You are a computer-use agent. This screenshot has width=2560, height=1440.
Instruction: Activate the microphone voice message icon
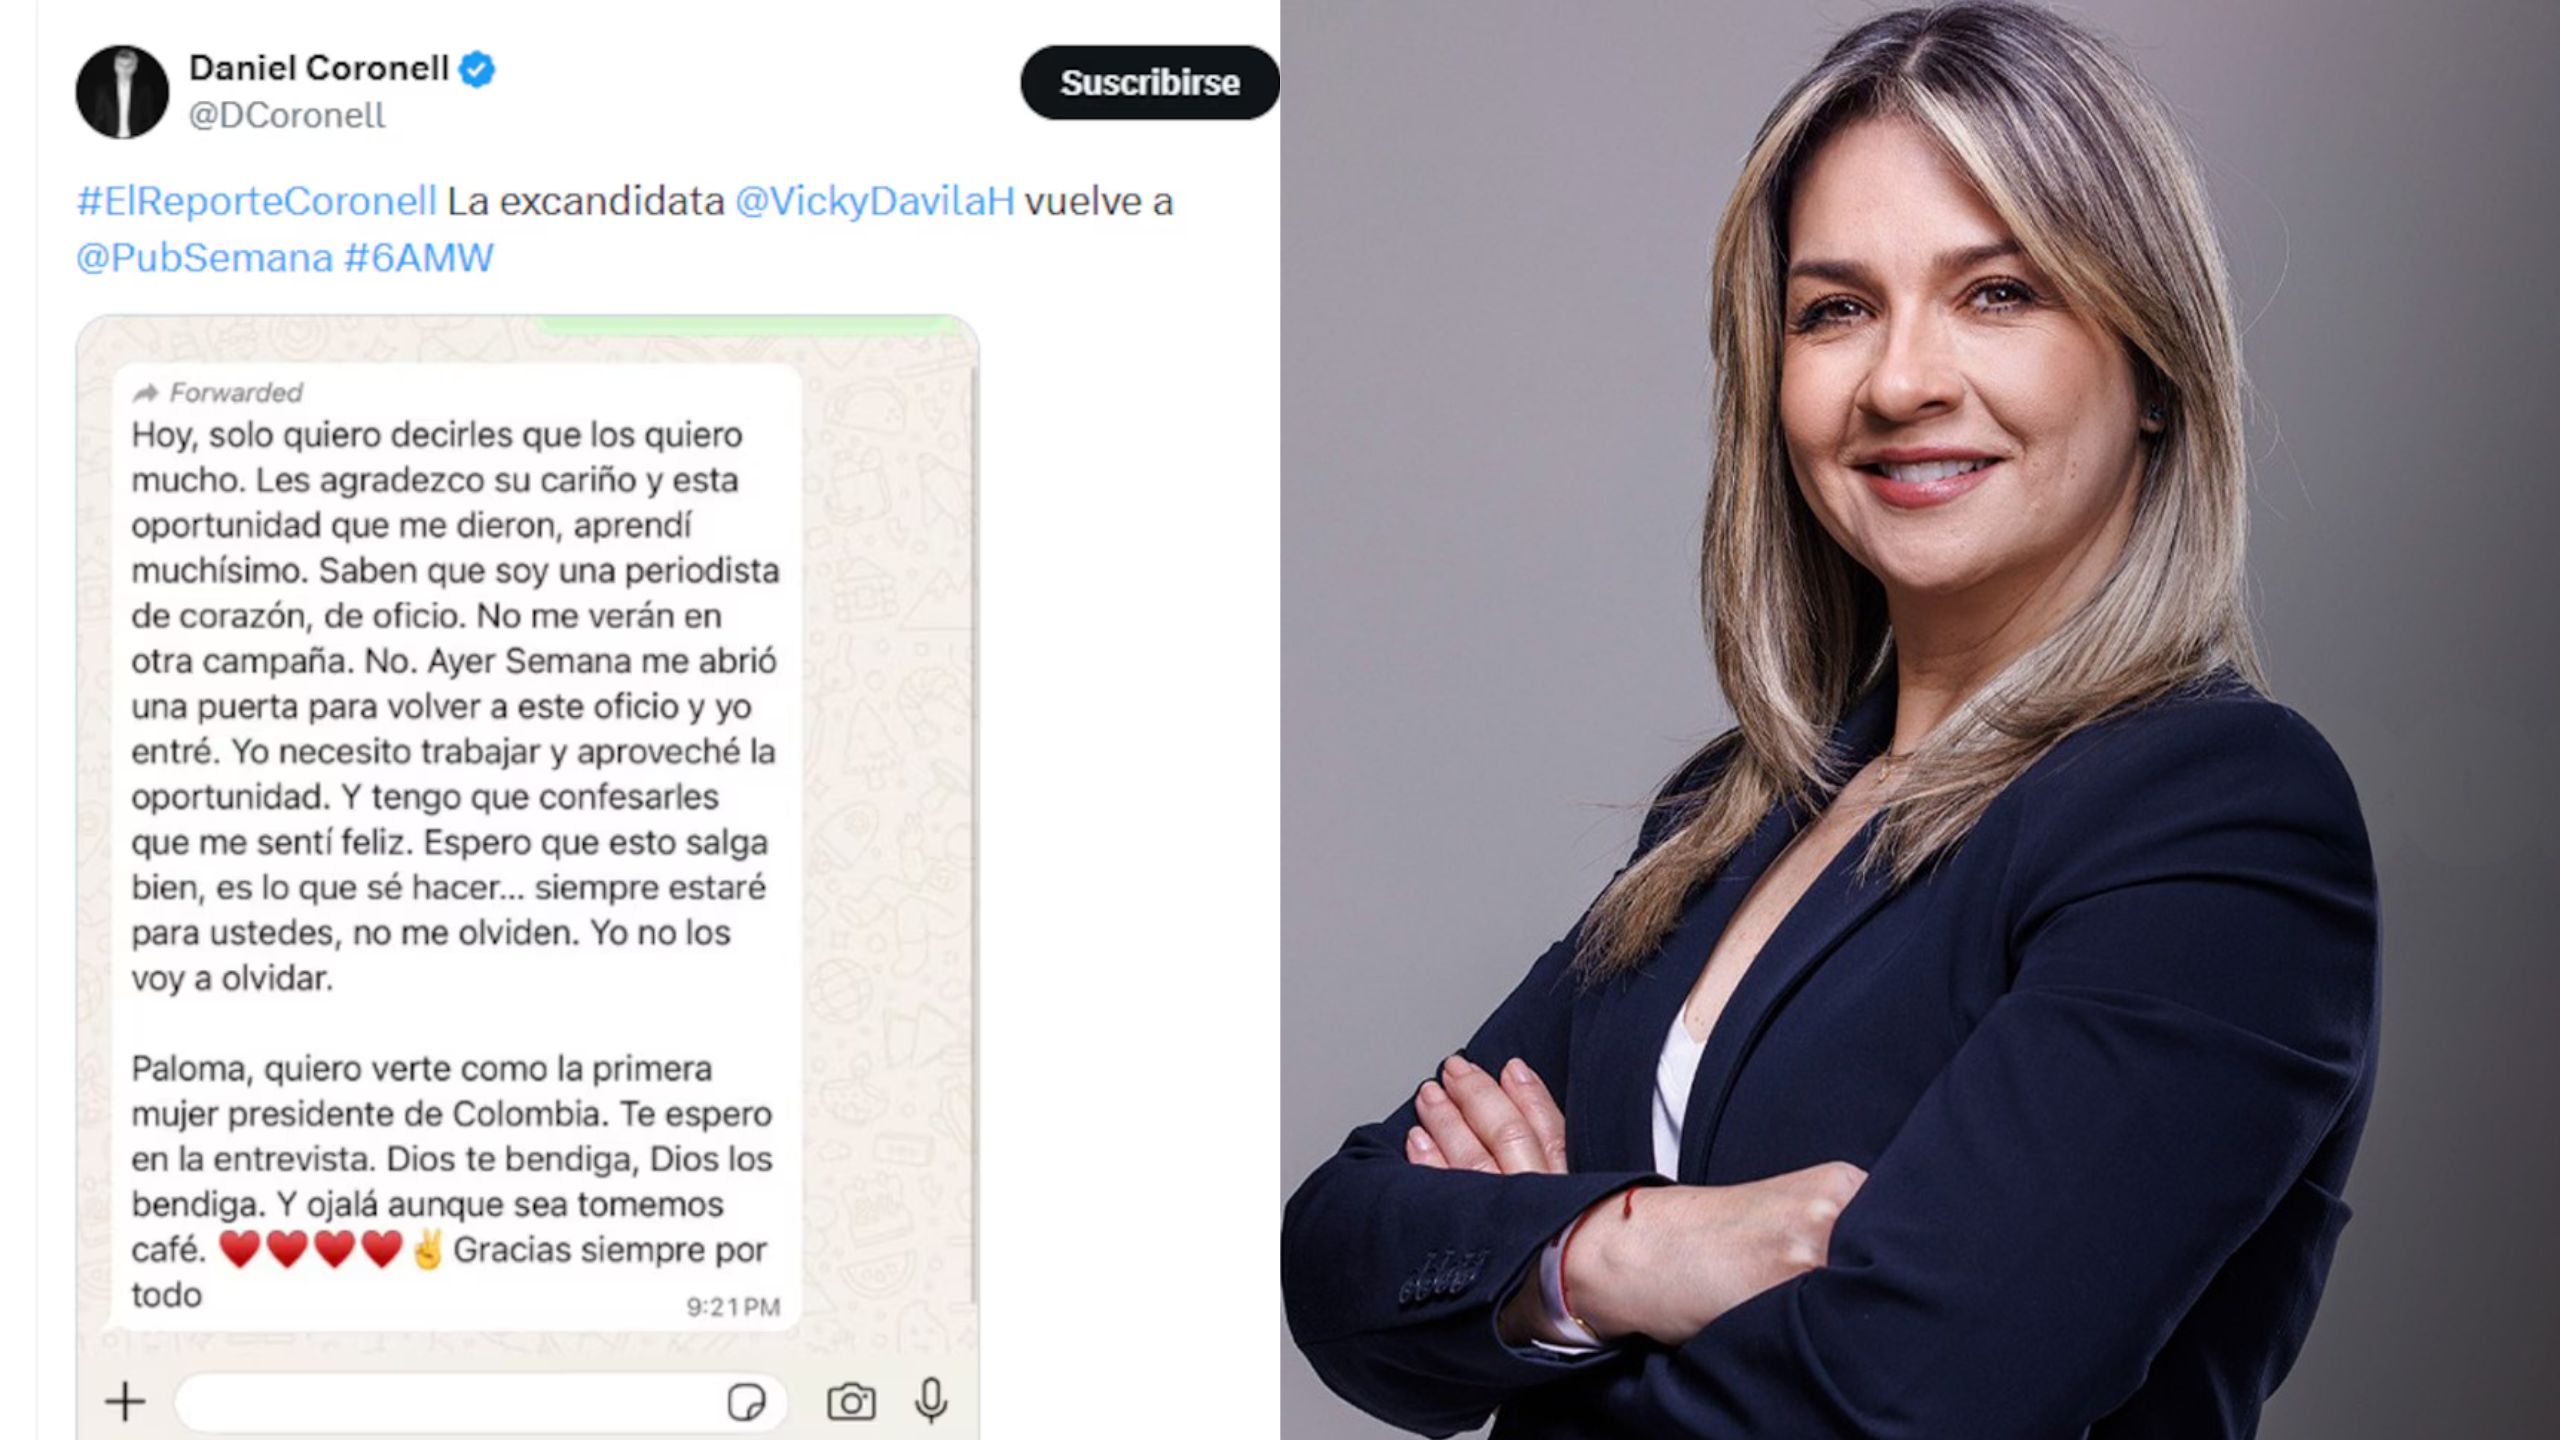[931, 1400]
